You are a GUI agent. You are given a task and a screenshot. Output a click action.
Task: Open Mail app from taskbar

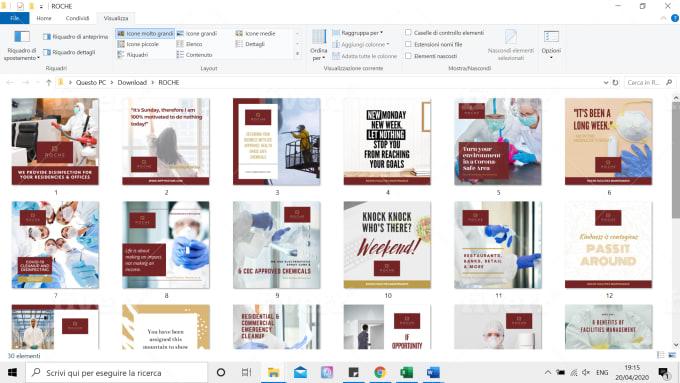pos(300,373)
